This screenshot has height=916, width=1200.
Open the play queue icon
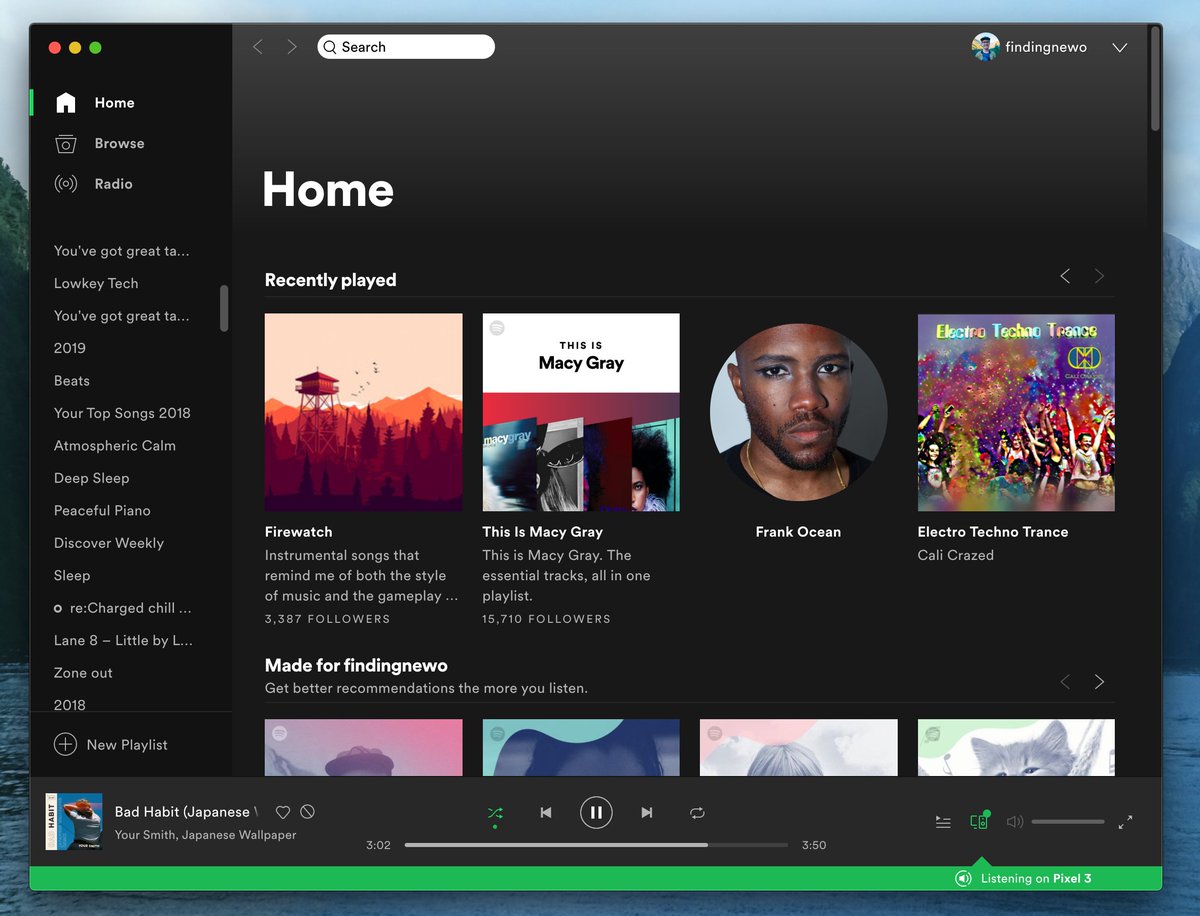[x=943, y=822]
